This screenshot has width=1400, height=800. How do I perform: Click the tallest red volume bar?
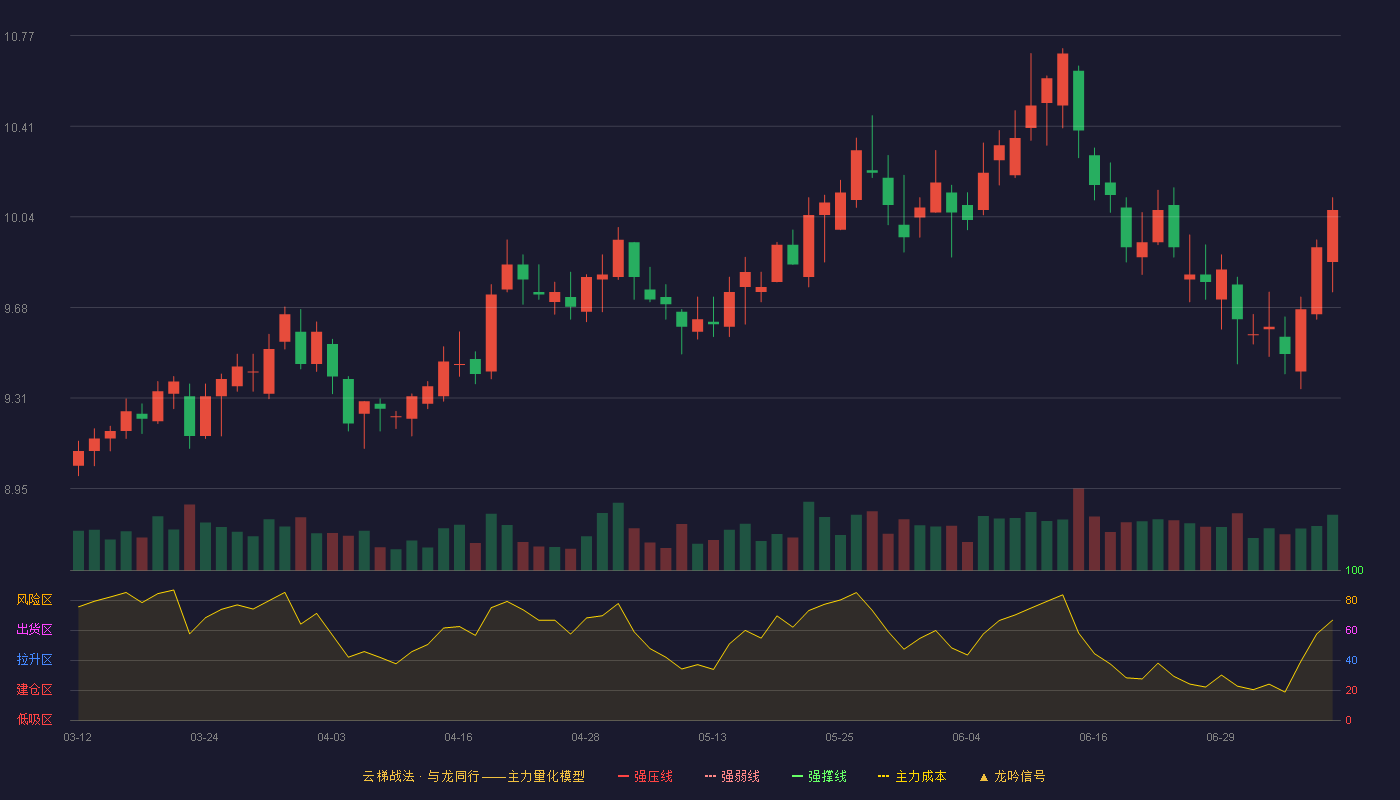point(1078,529)
